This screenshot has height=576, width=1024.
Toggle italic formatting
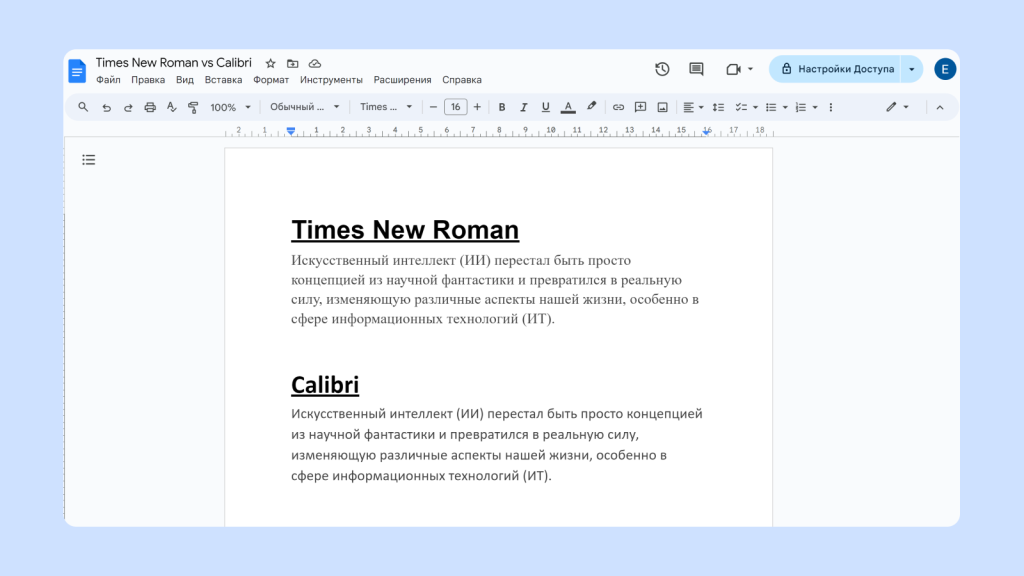(x=523, y=106)
